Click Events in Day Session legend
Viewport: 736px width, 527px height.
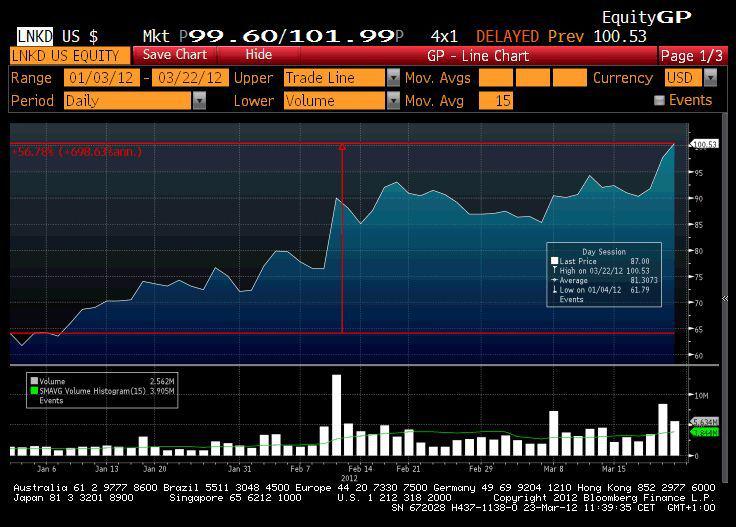pyautogui.click(x=571, y=299)
